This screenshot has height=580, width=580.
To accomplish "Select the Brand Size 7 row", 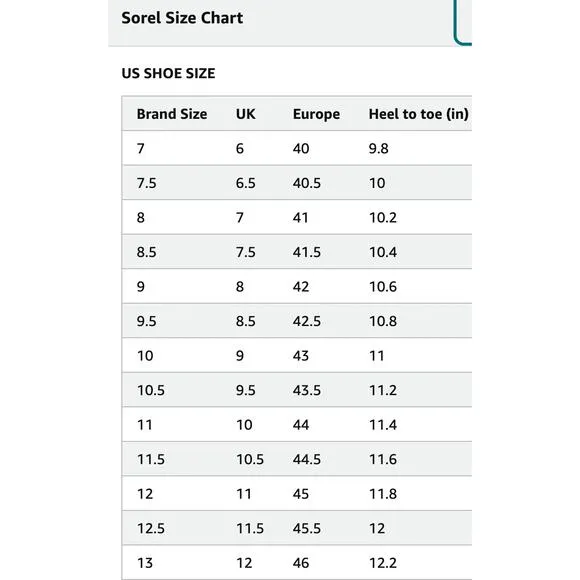I will click(x=297, y=148).
